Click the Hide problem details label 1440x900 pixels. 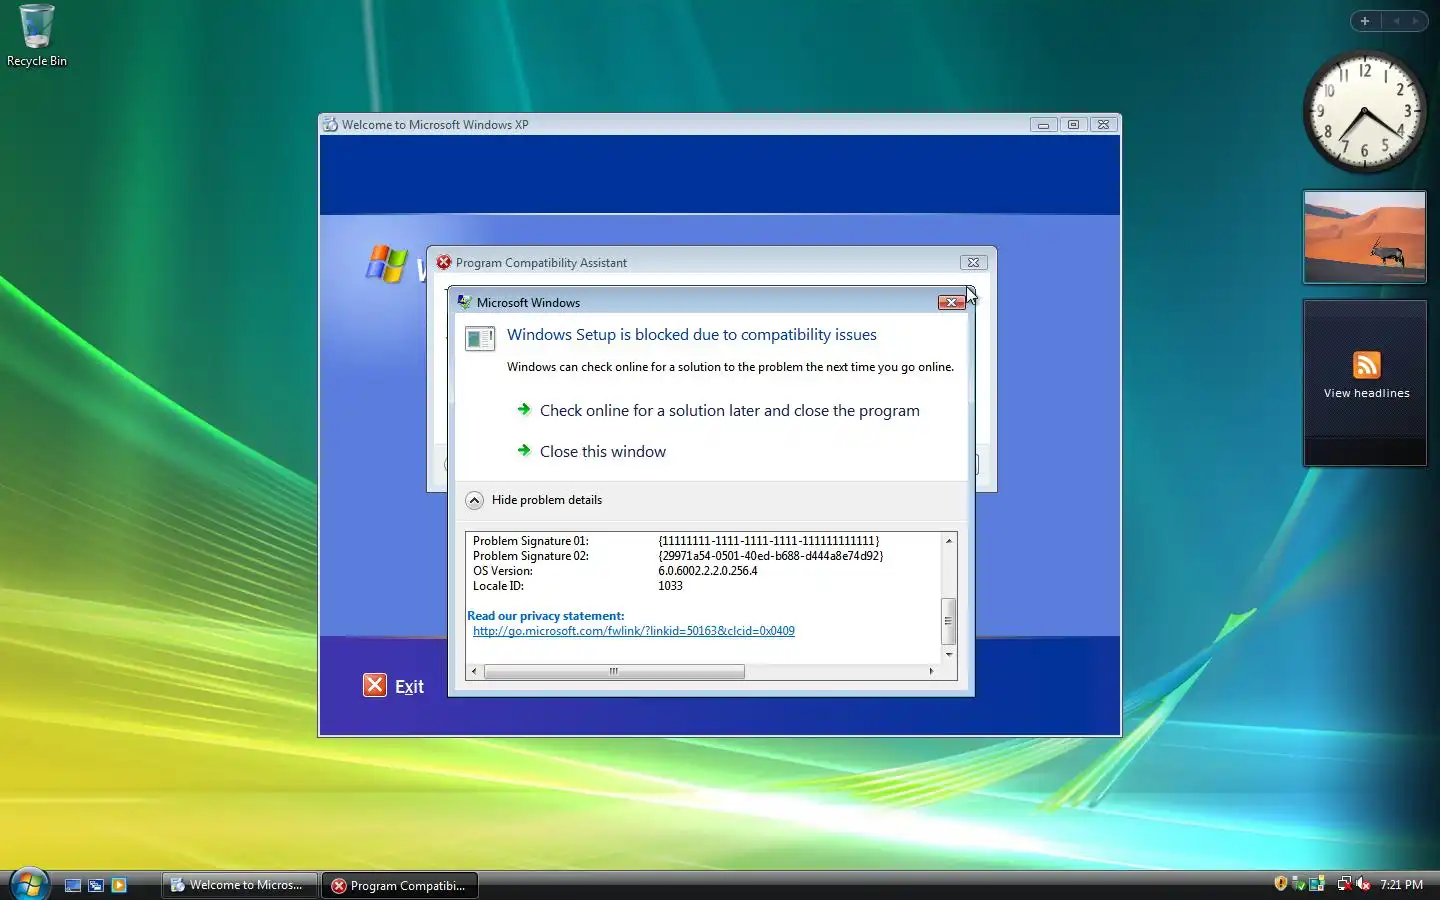546,500
